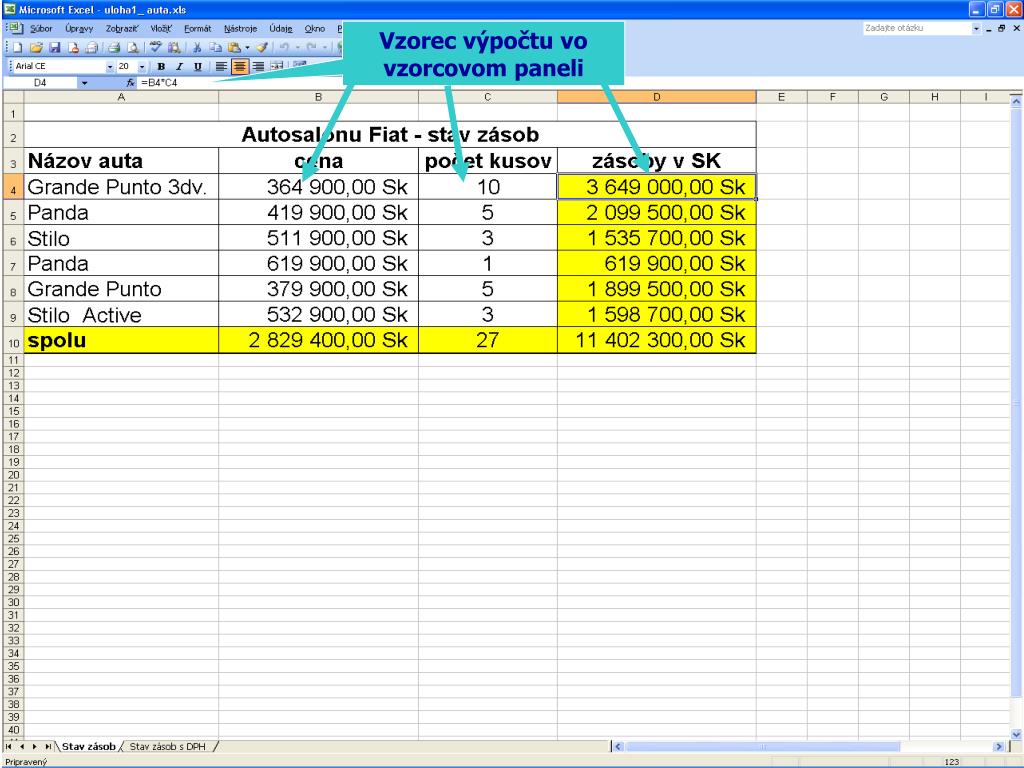Screen dimensions: 1024x768
Task: Click the fx insert function icon
Action: (131, 83)
